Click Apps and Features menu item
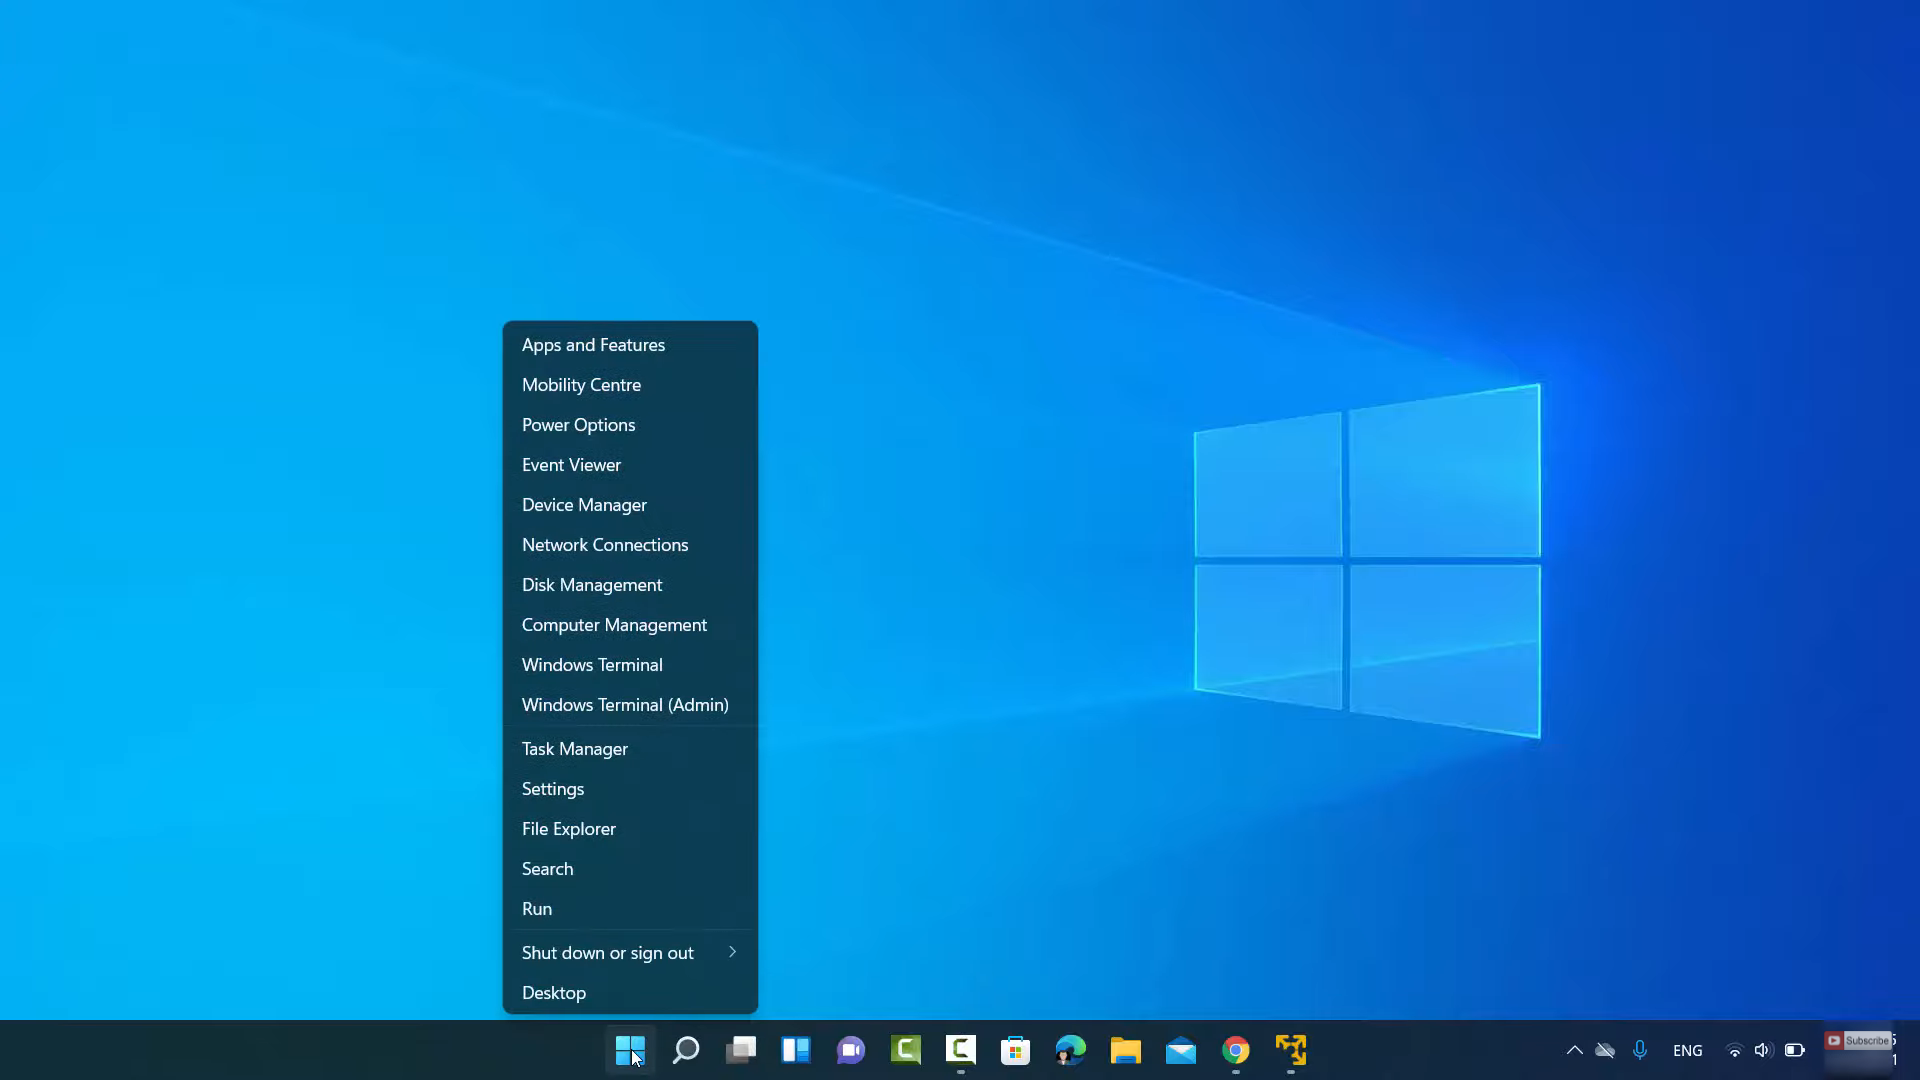 point(593,345)
